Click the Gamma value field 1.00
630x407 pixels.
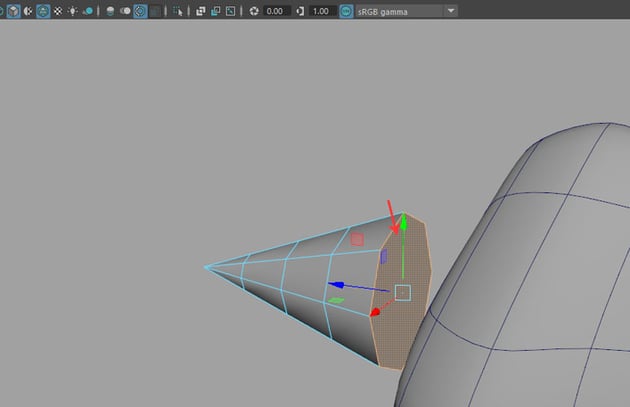(x=322, y=11)
